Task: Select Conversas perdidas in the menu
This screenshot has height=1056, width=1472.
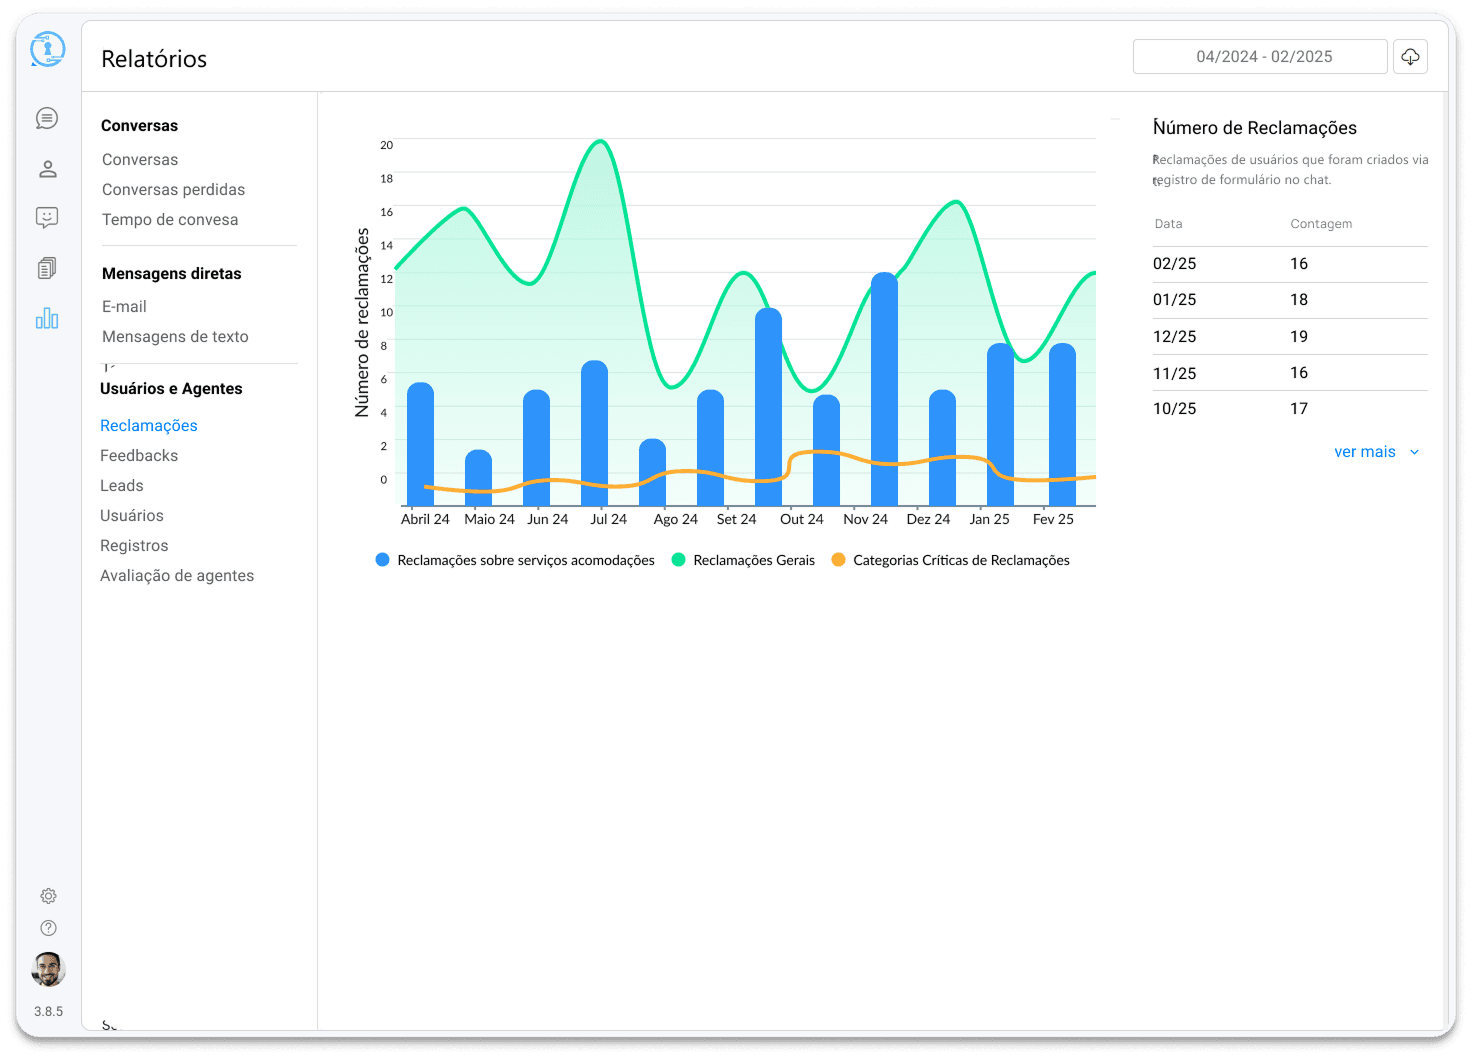Action: click(173, 190)
